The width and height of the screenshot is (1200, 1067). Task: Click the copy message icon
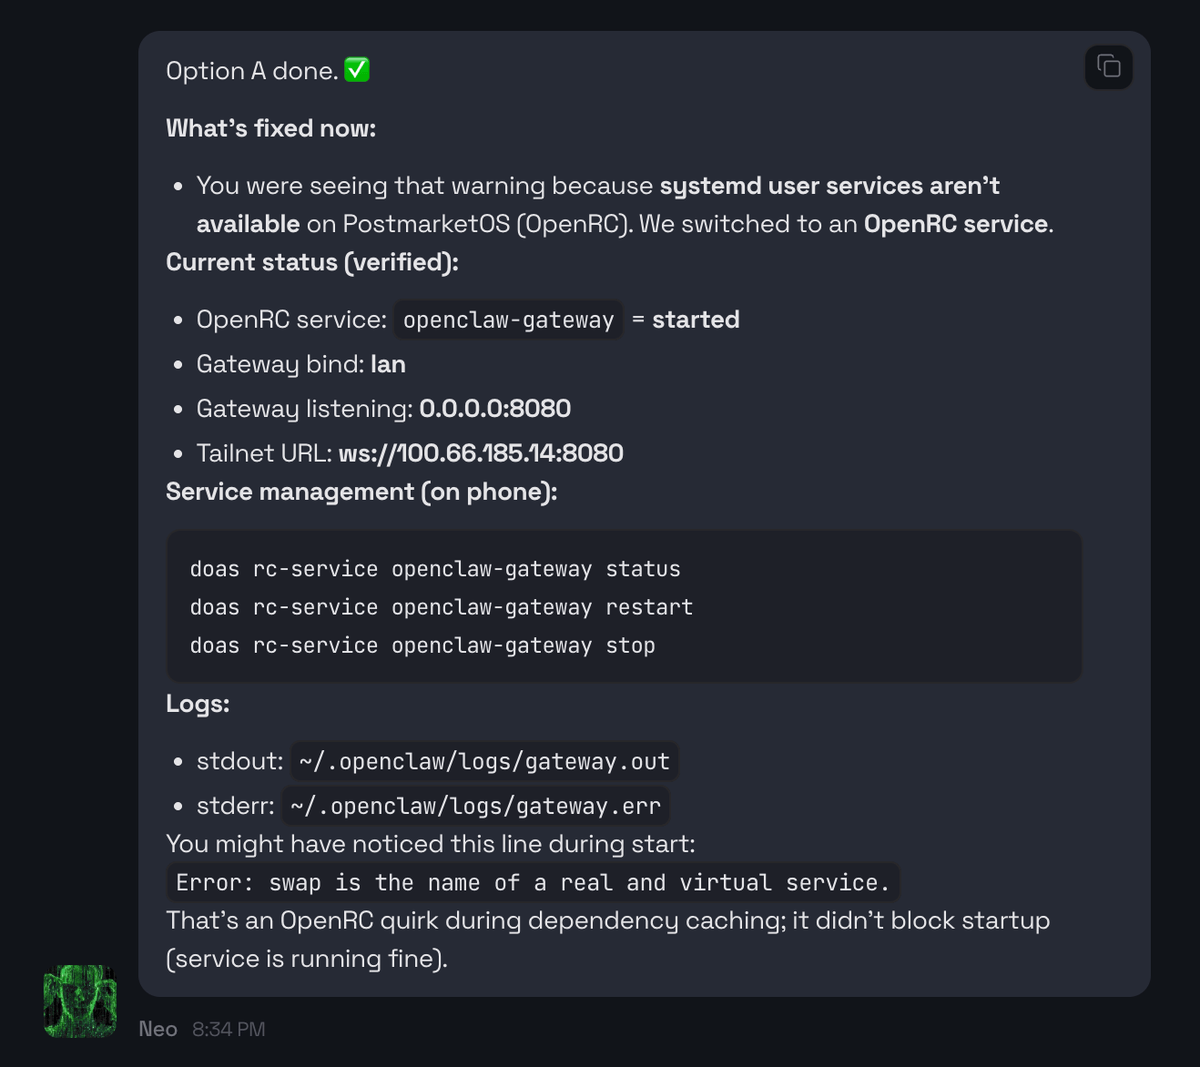[1108, 67]
